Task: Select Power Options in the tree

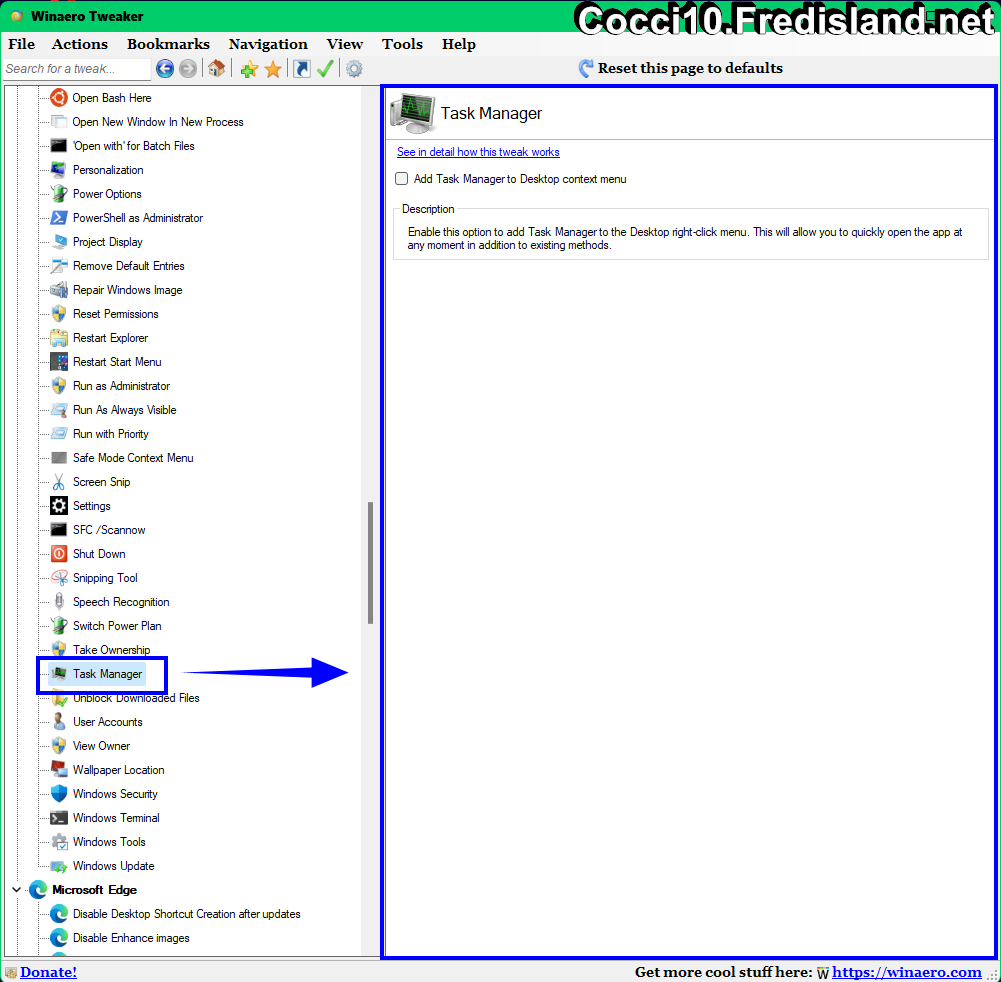Action: tap(107, 194)
